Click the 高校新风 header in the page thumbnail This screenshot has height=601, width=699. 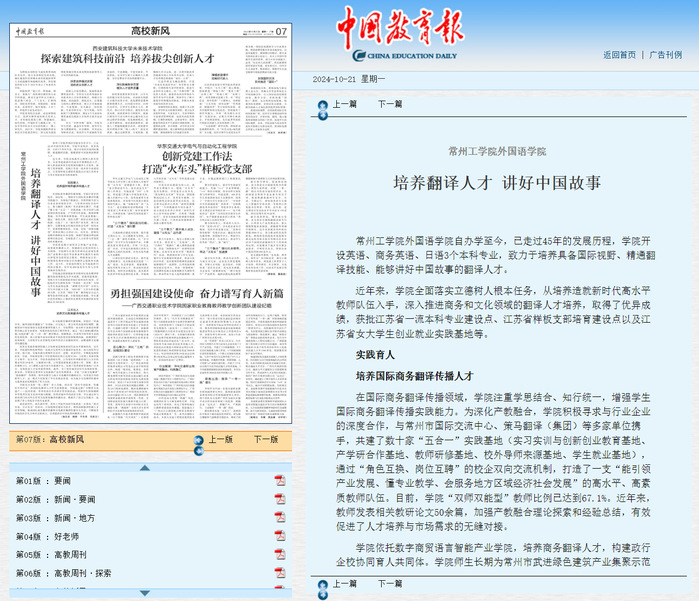click(x=150, y=31)
